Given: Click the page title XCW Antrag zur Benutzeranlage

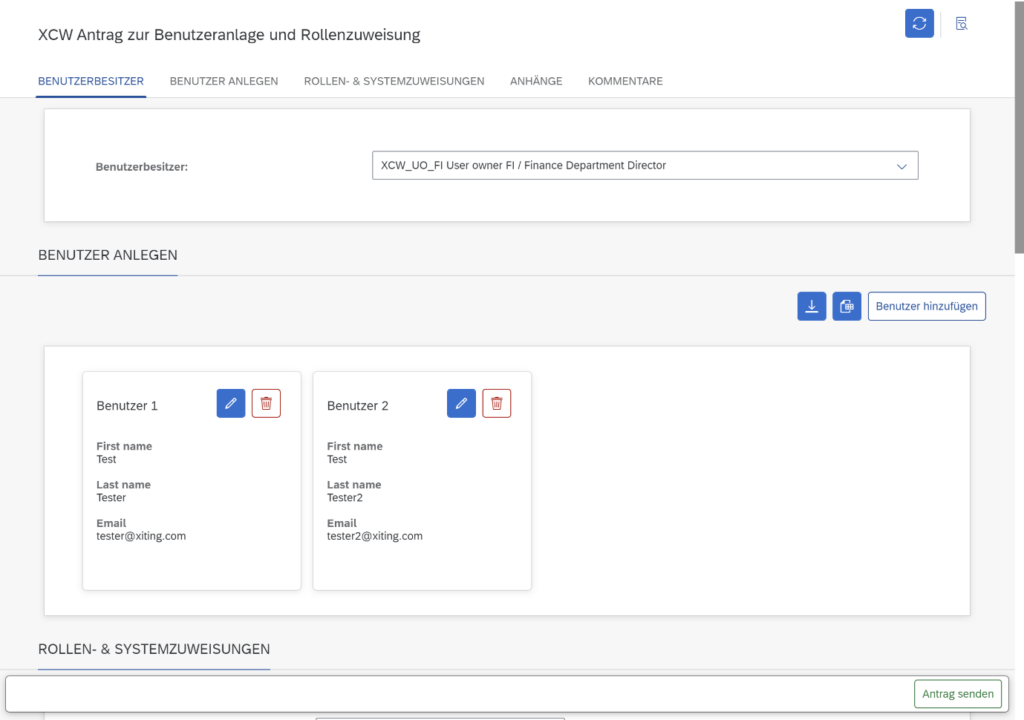Looking at the screenshot, I should [229, 35].
